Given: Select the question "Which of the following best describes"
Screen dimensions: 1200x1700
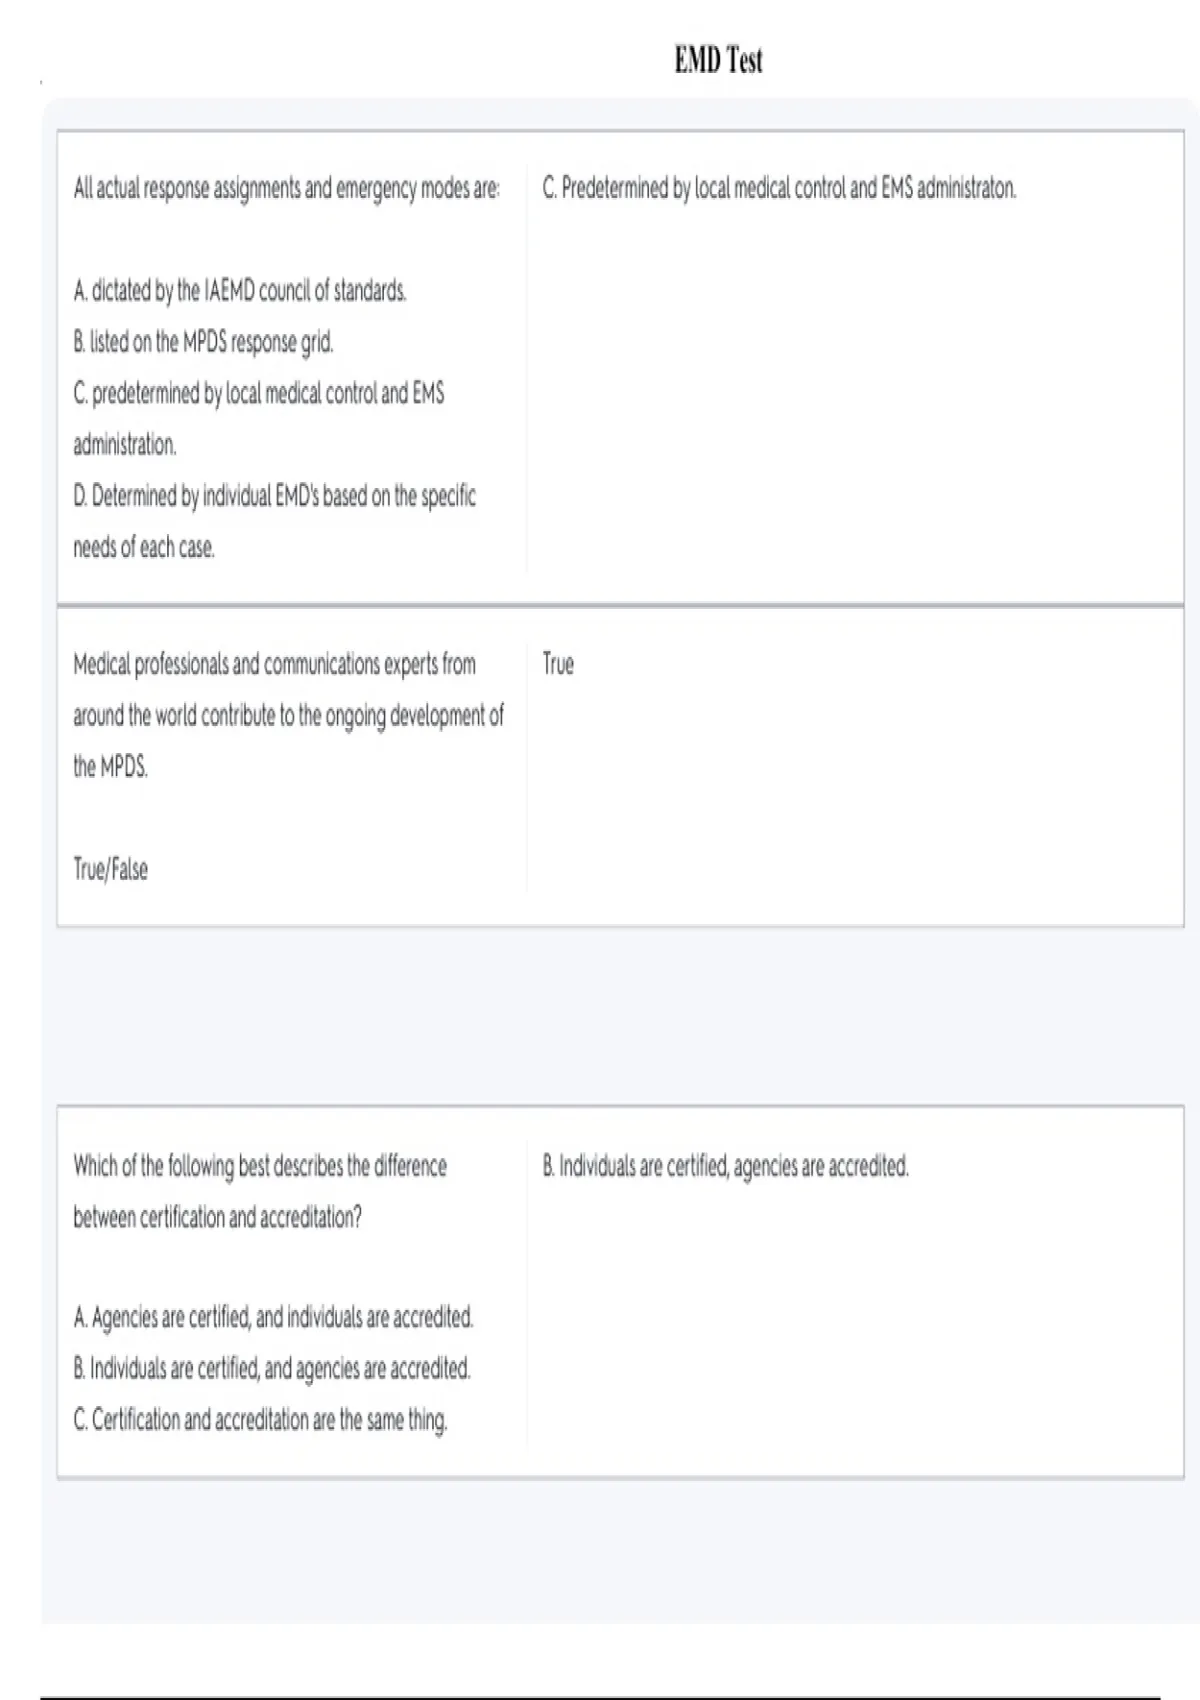Looking at the screenshot, I should (x=260, y=1166).
